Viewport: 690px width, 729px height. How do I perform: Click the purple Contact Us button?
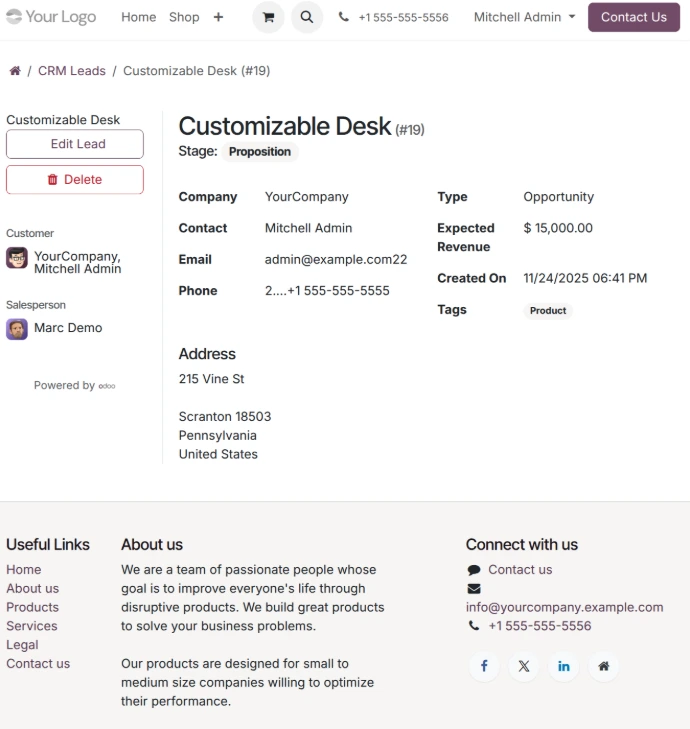[x=633, y=17]
